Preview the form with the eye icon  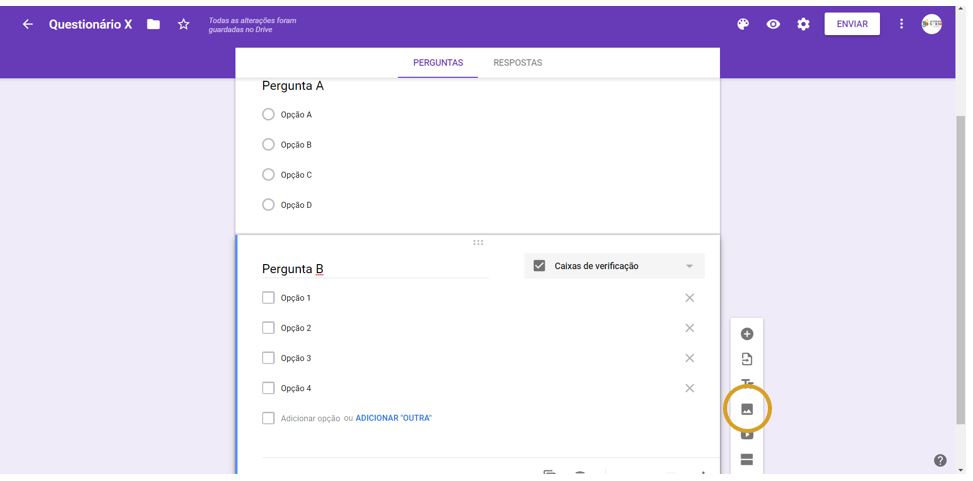pos(773,24)
